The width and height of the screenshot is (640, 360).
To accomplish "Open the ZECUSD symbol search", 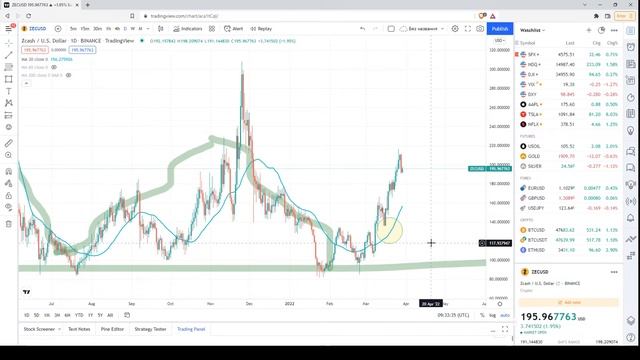I will (x=34, y=29).
